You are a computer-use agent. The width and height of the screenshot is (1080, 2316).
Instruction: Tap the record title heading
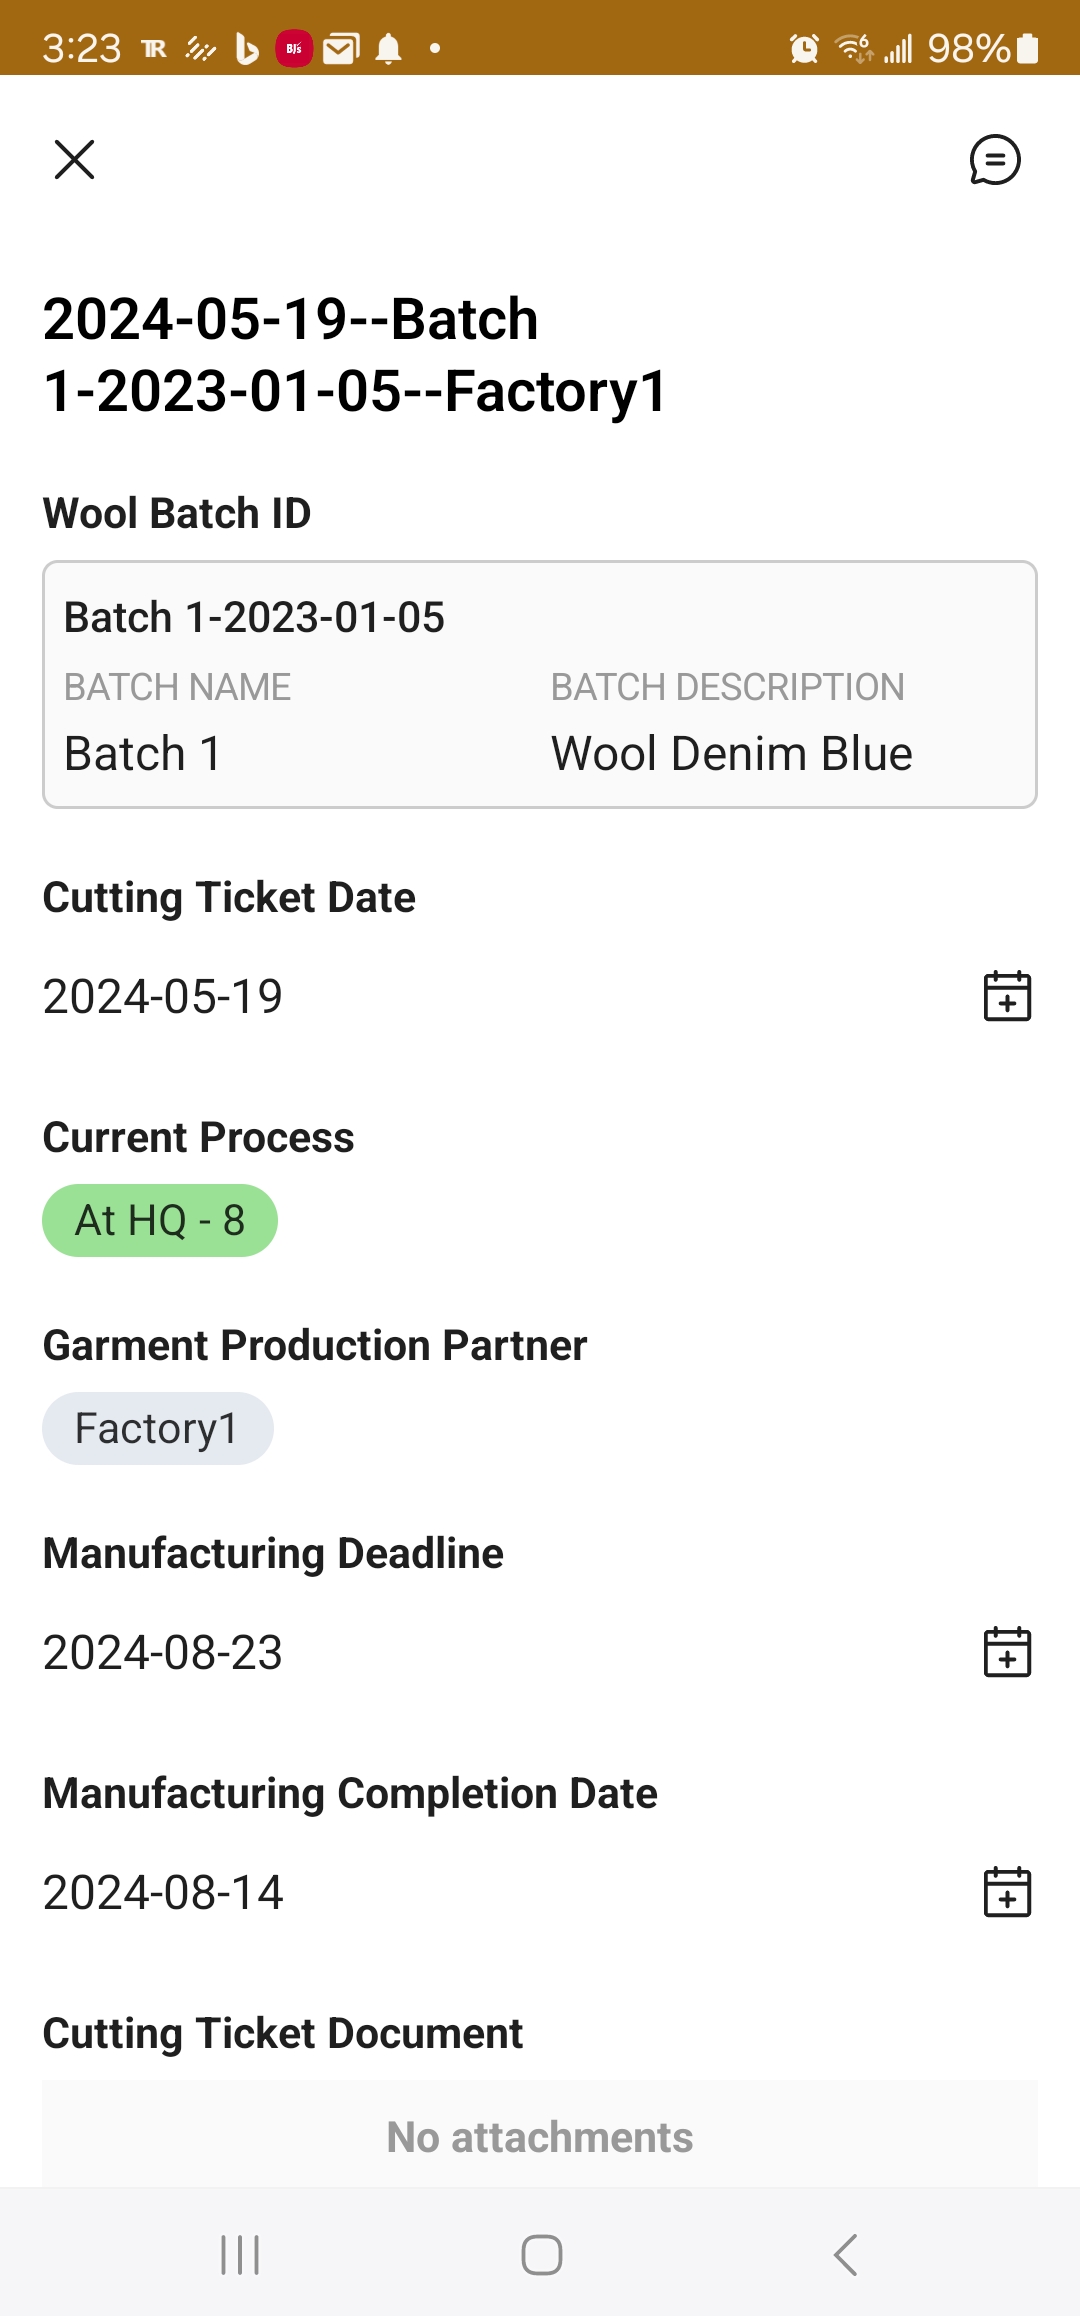(355, 355)
